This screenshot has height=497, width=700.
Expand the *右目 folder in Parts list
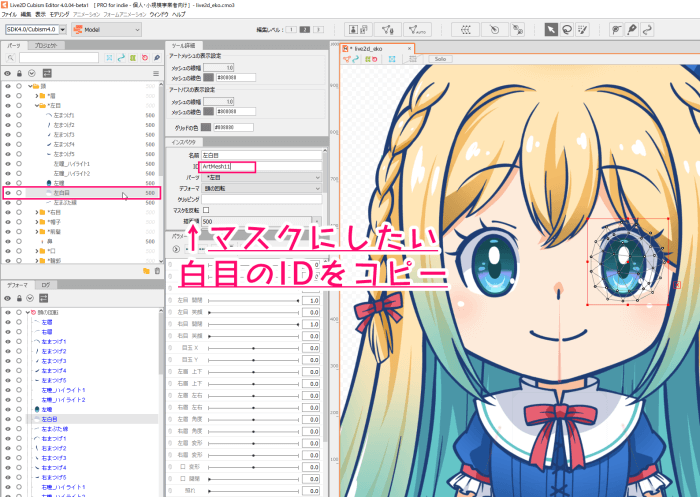(37, 212)
